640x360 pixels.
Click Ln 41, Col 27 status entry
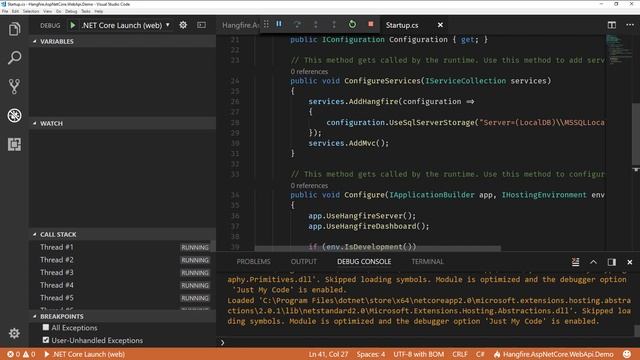tap(329, 354)
